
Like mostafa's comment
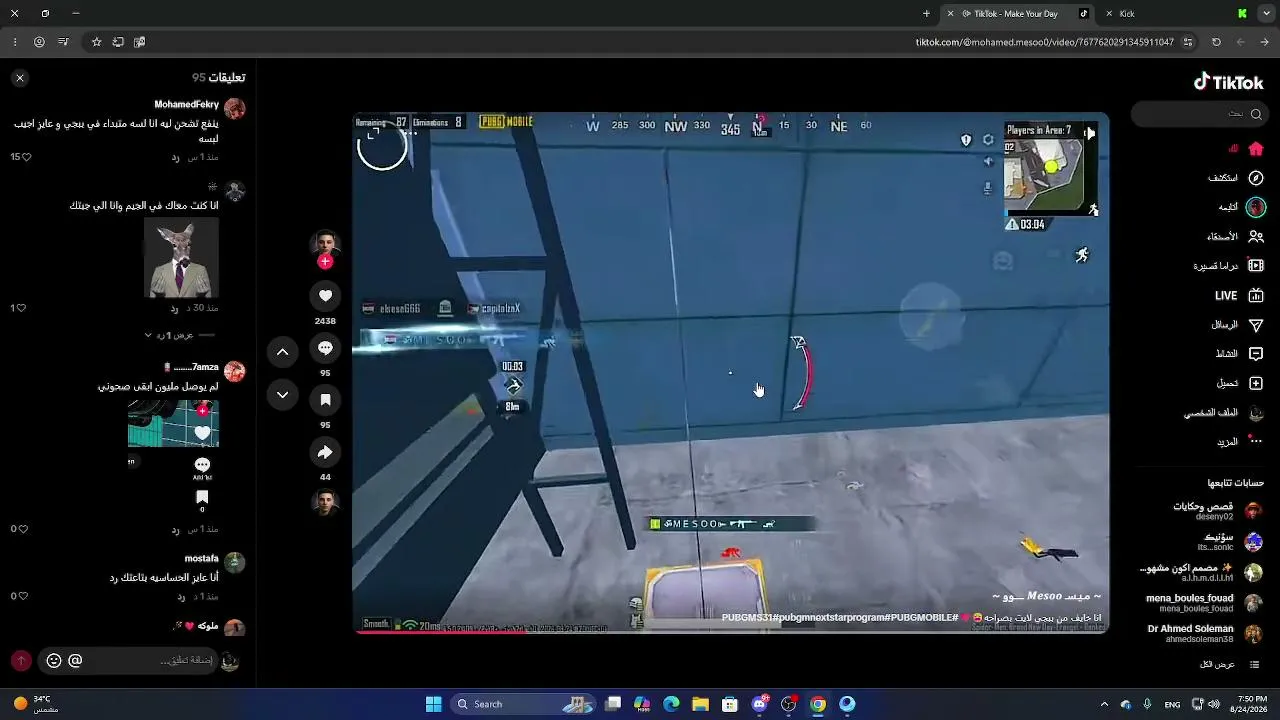22,596
